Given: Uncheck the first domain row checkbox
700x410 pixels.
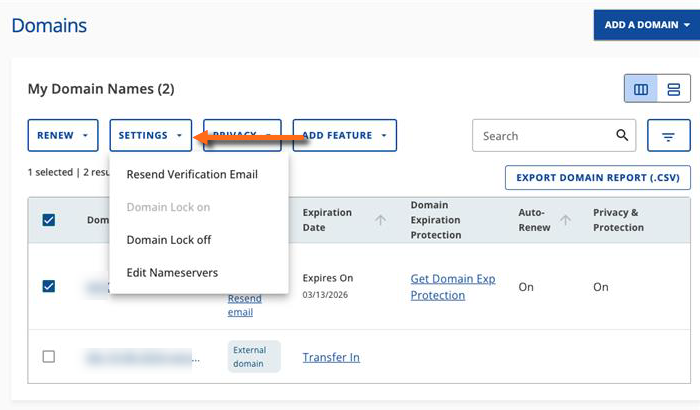Looking at the screenshot, I should click(49, 286).
